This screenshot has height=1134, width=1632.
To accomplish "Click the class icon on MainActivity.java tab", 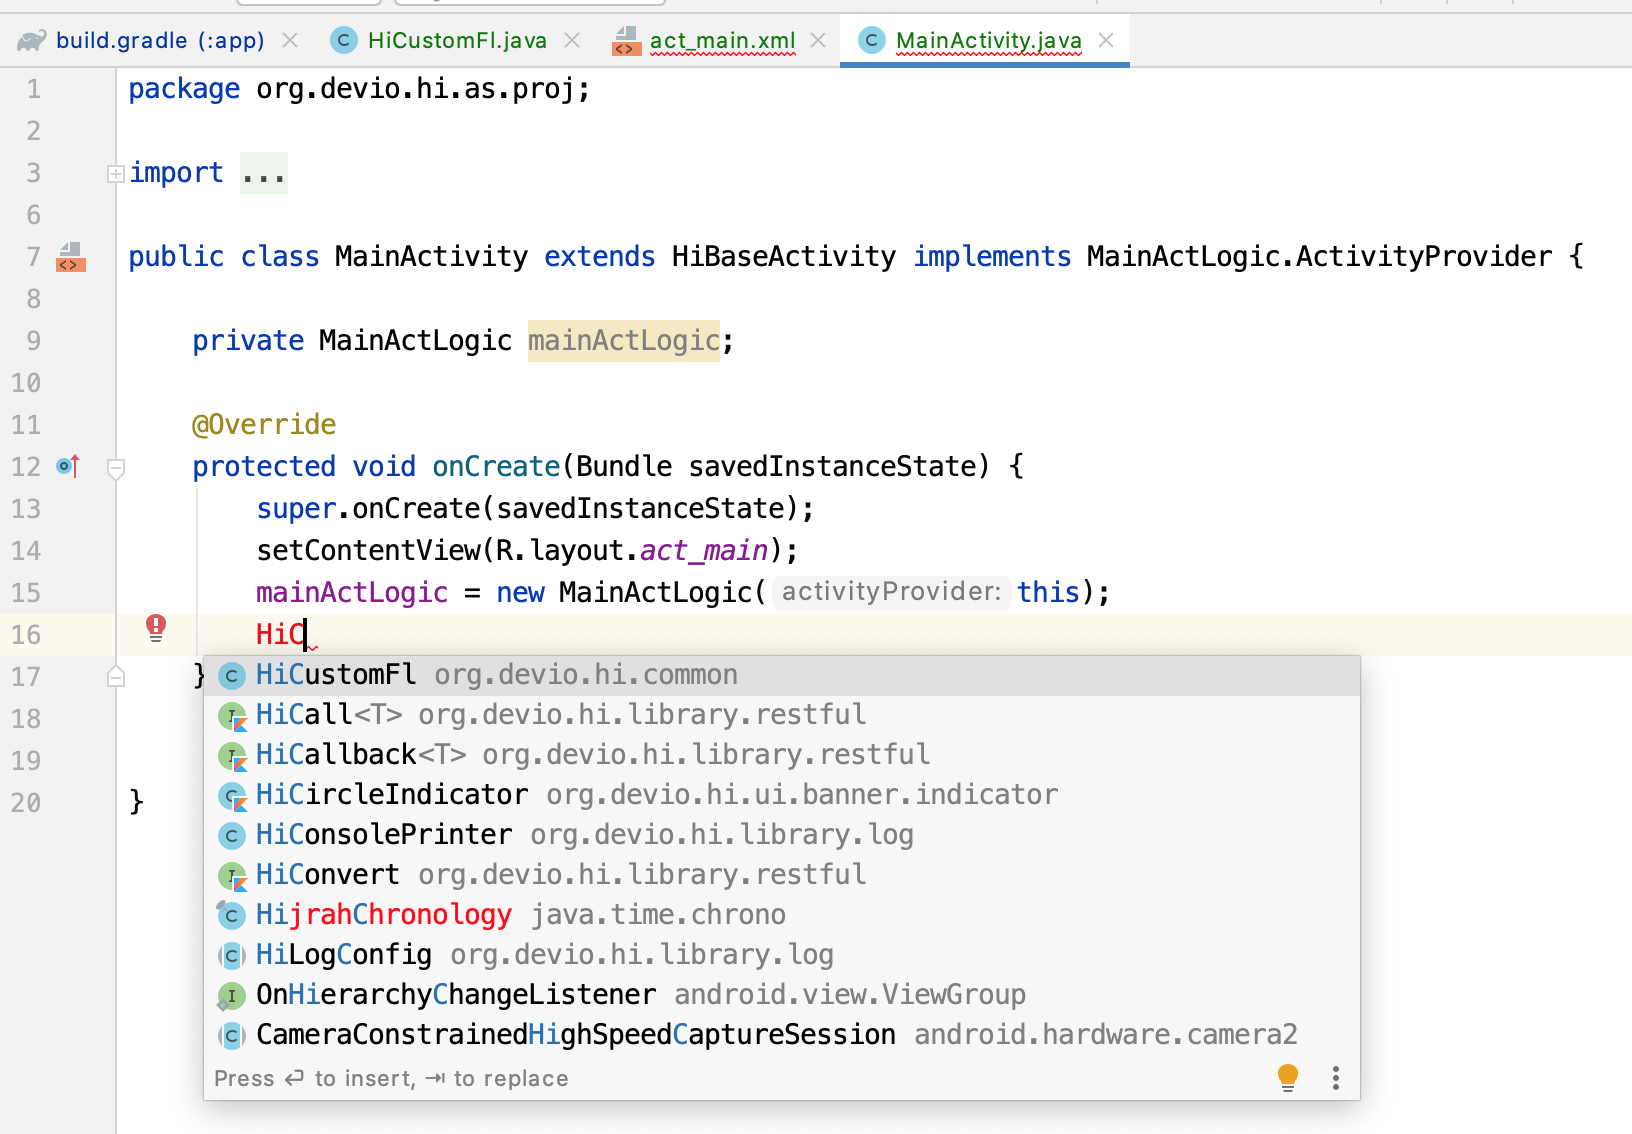I will 872,40.
